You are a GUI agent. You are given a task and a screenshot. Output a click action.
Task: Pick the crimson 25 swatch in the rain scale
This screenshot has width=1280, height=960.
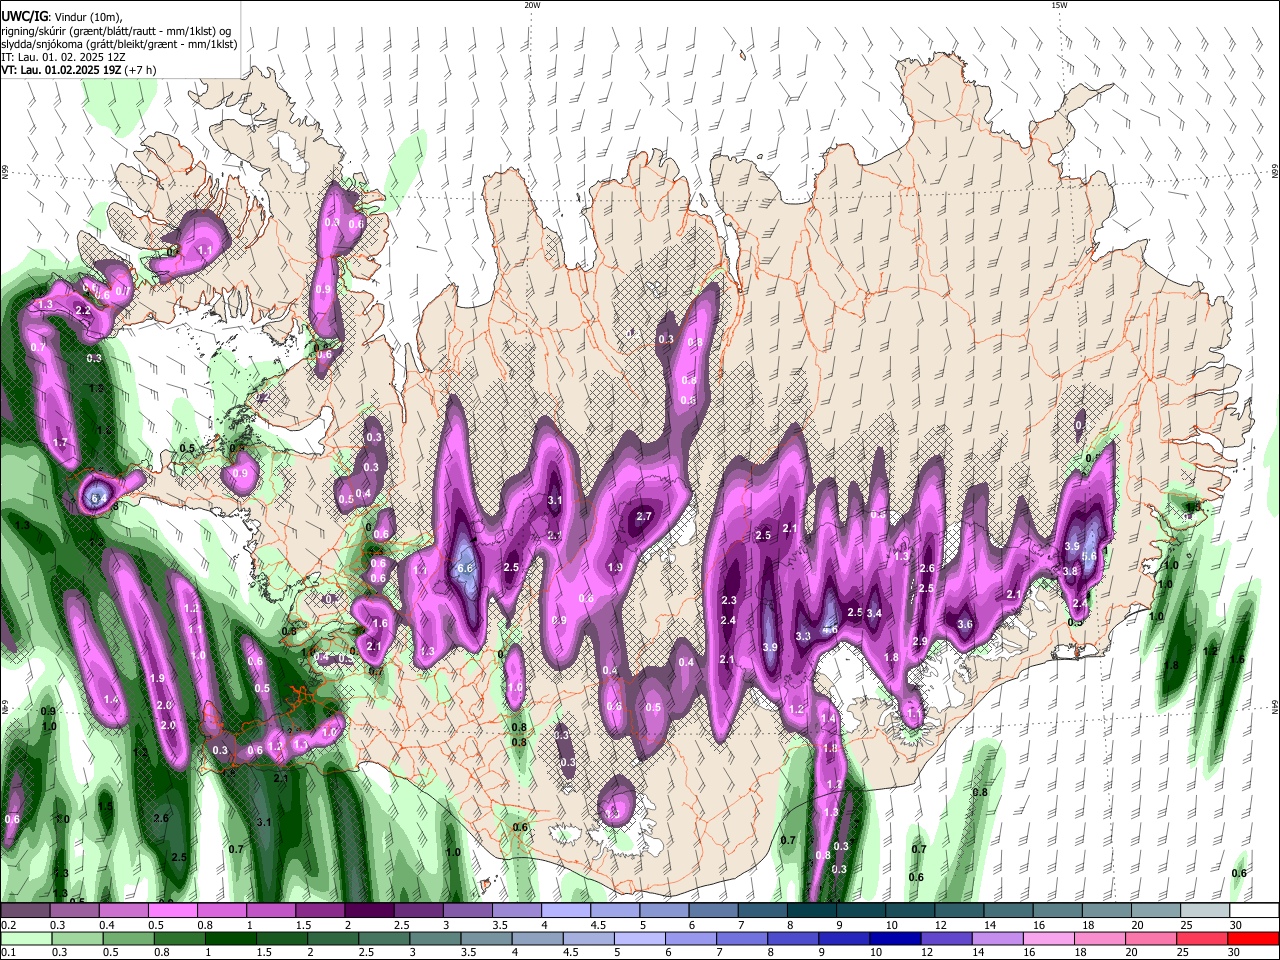coord(1202,938)
